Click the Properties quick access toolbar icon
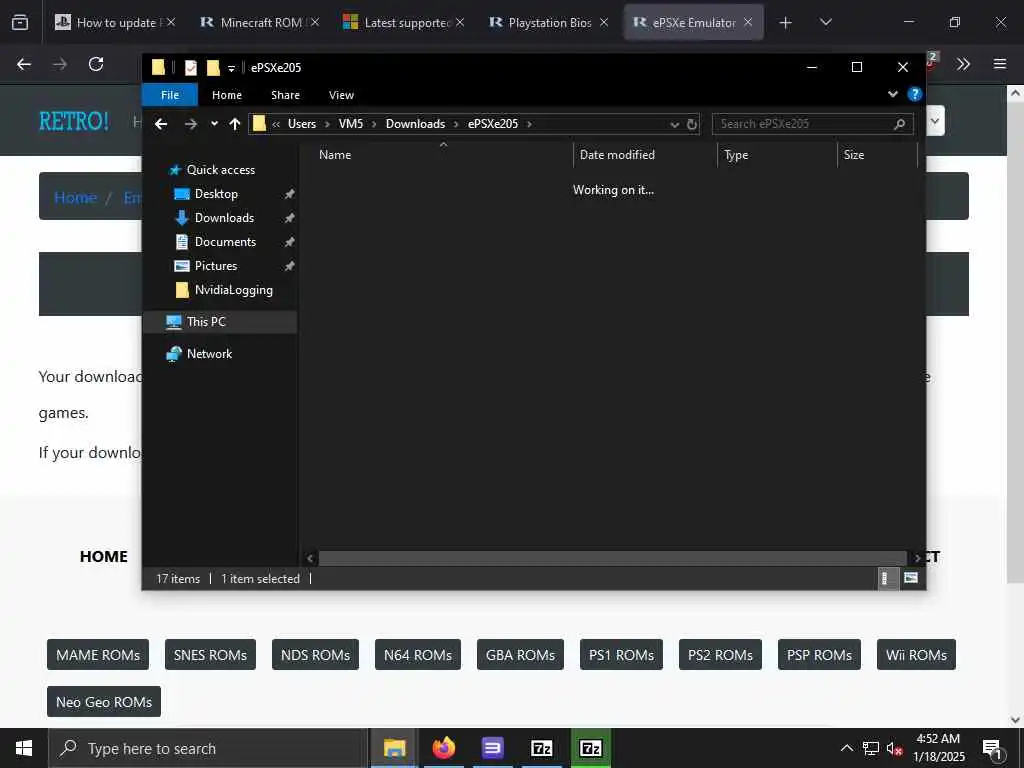The height and width of the screenshot is (768, 1024). (x=191, y=67)
